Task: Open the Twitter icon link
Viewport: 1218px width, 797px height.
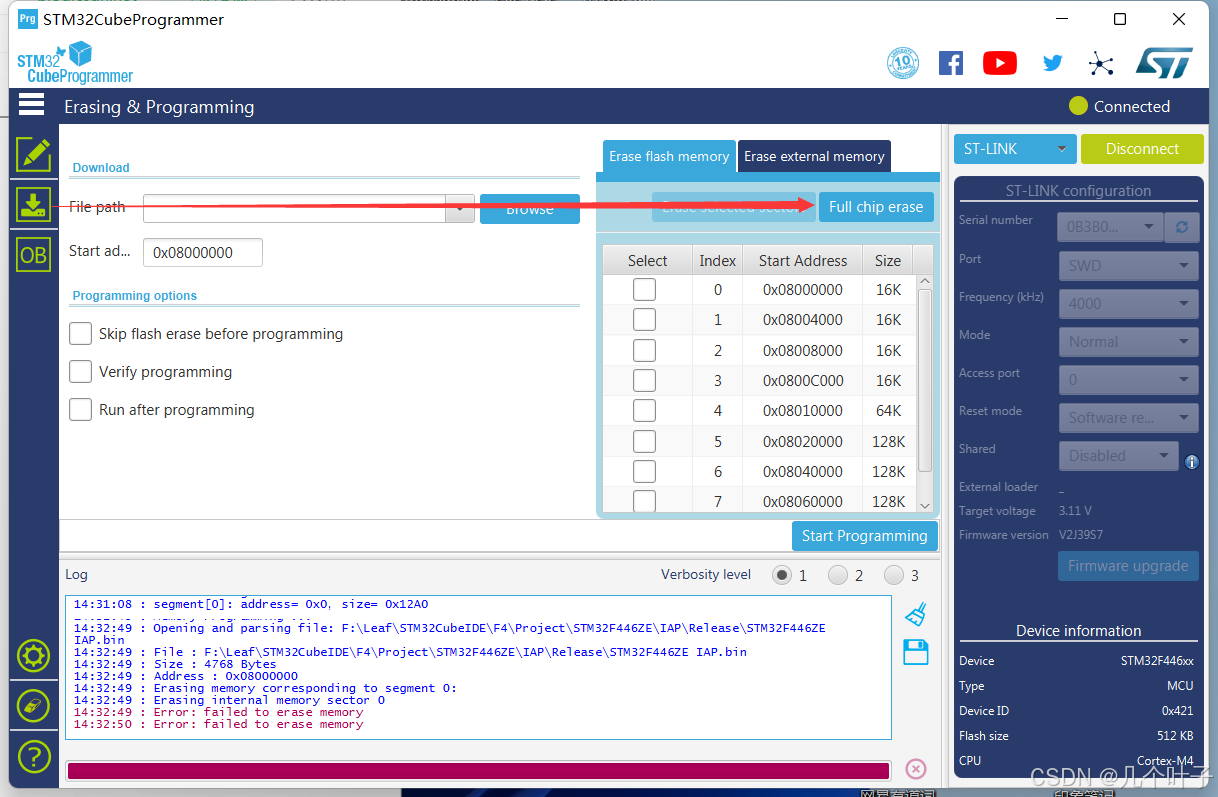Action: [1052, 64]
